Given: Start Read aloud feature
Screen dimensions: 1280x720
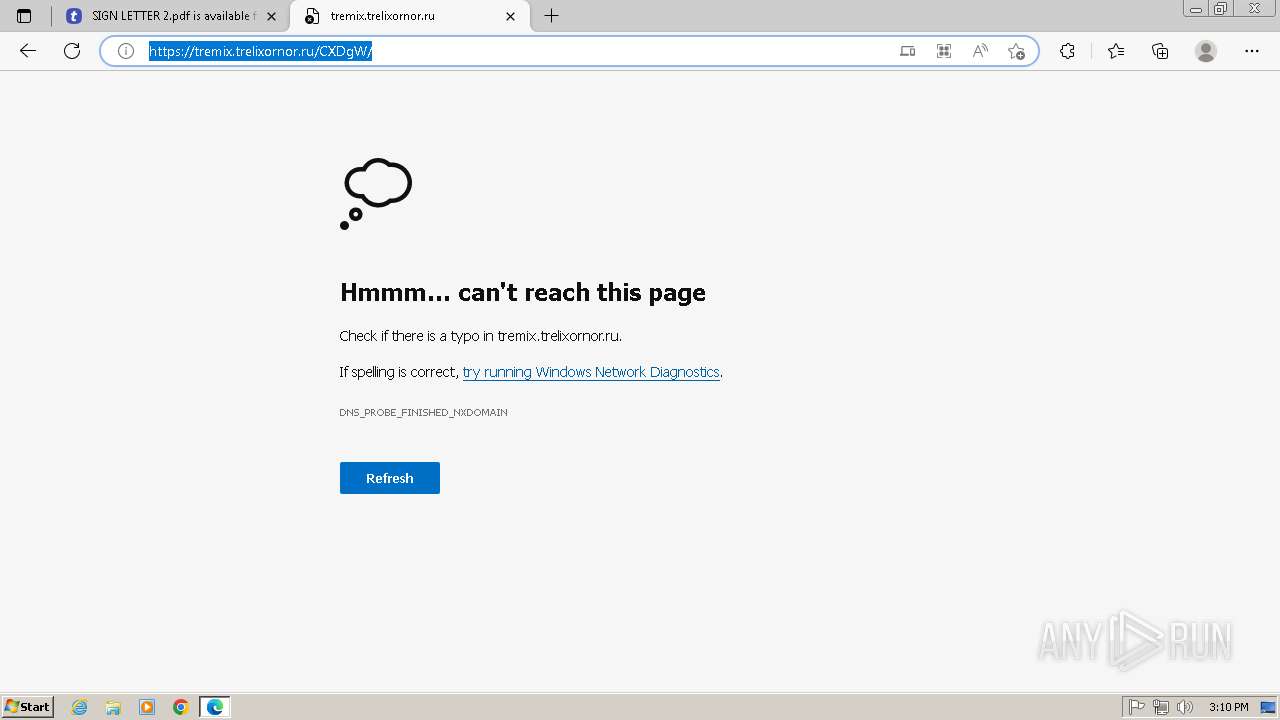Looking at the screenshot, I should (x=980, y=51).
